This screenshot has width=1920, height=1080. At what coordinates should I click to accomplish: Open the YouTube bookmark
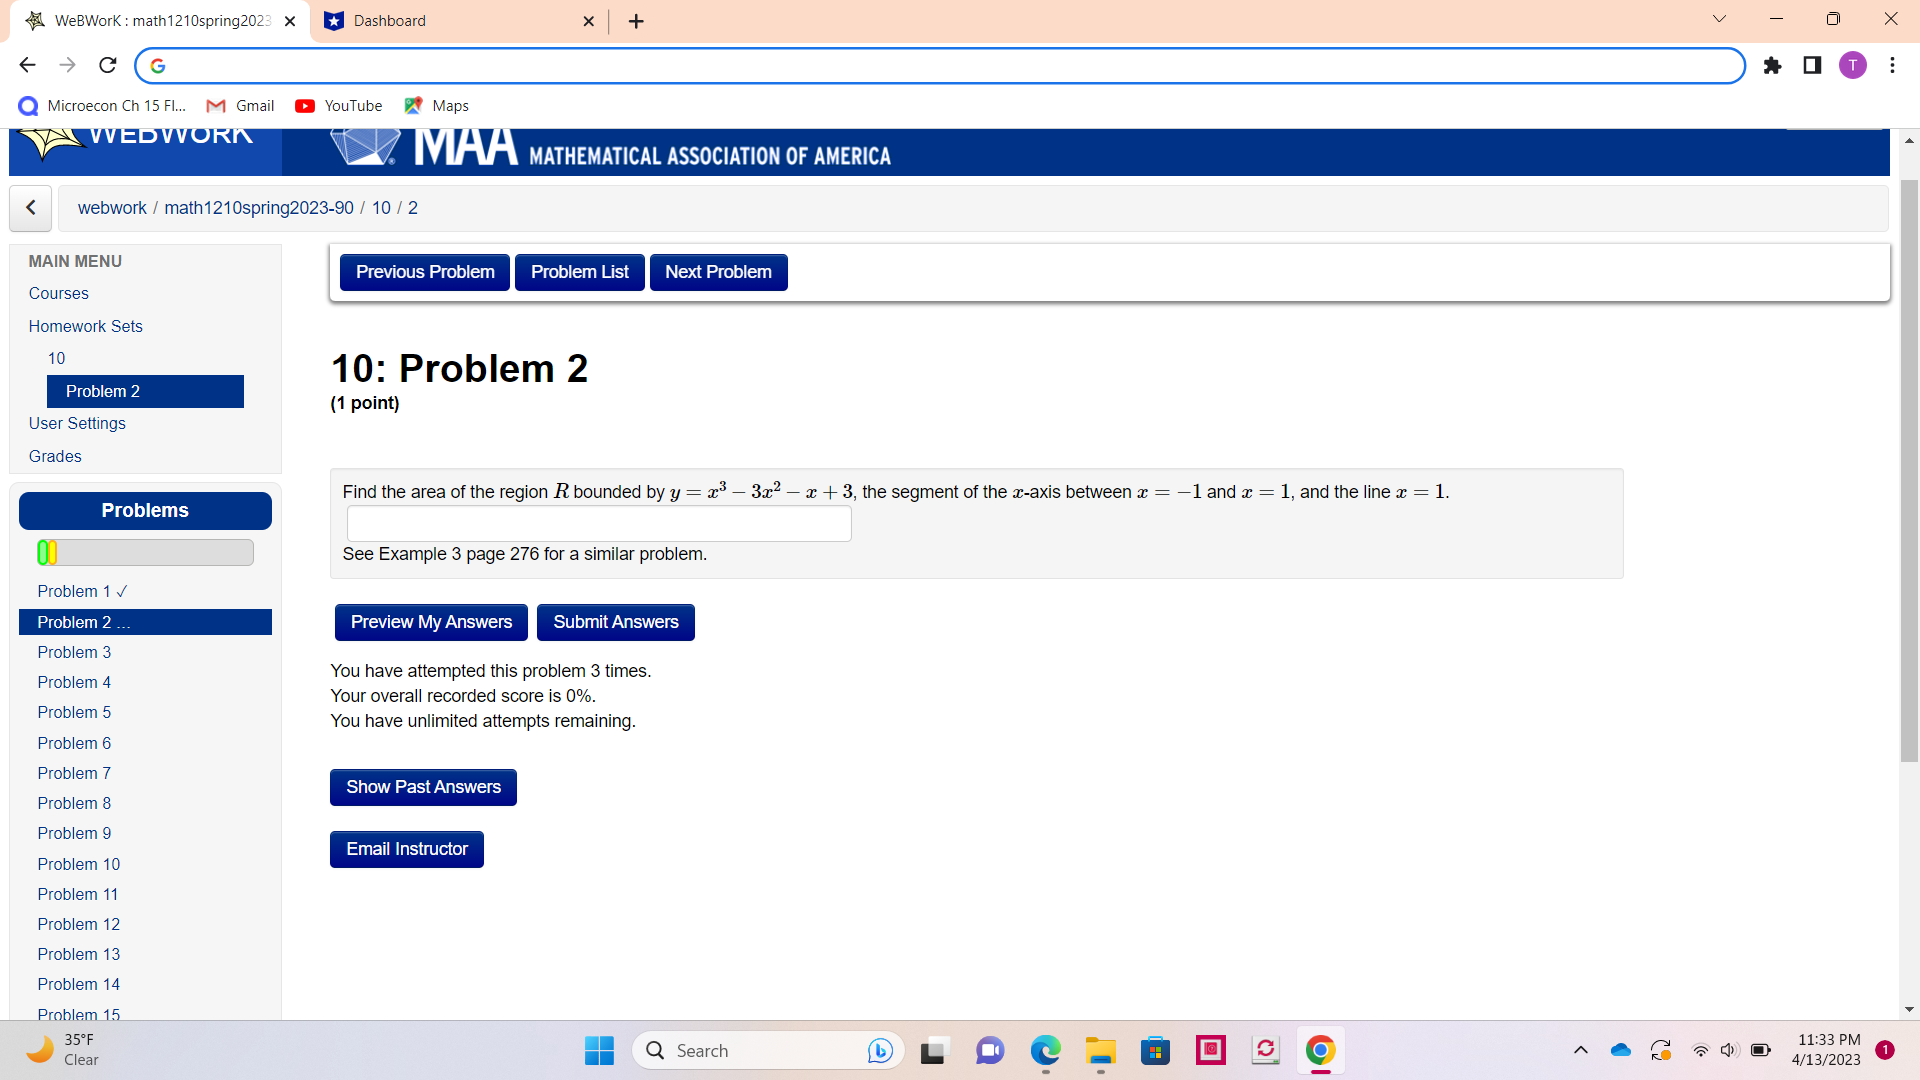coord(338,105)
